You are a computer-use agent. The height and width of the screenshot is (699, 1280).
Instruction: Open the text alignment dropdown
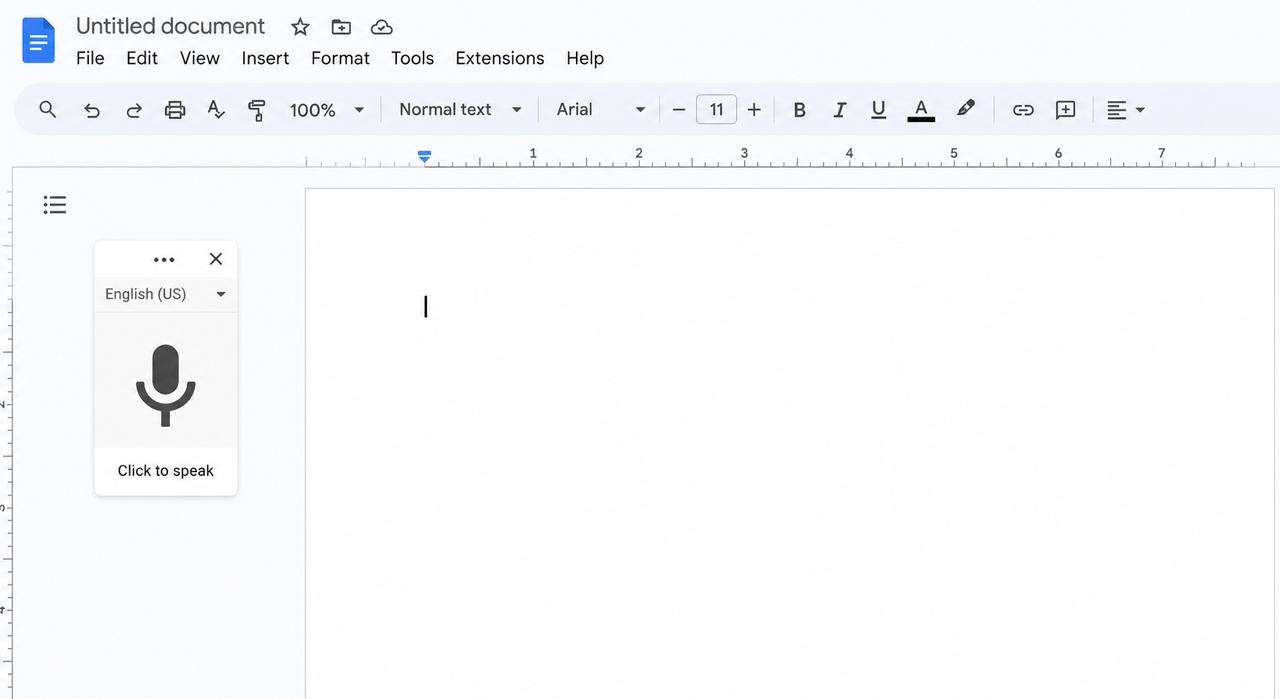click(x=1126, y=110)
